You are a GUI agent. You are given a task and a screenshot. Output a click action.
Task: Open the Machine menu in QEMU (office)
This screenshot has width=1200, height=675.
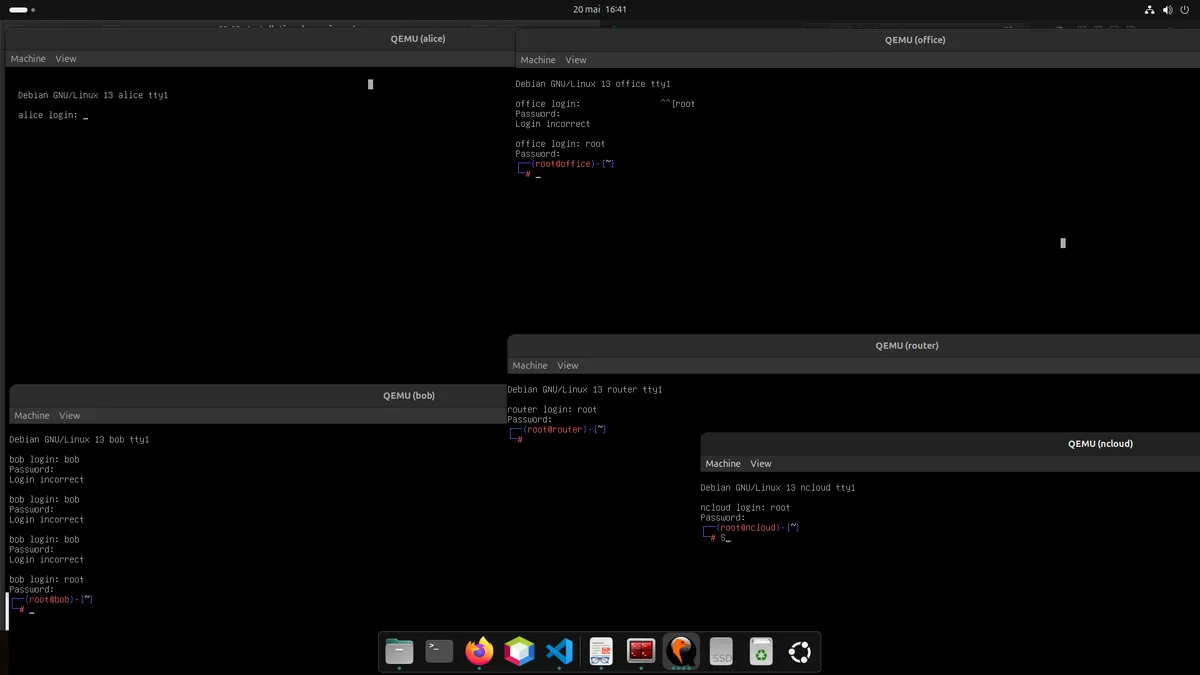pyautogui.click(x=538, y=60)
